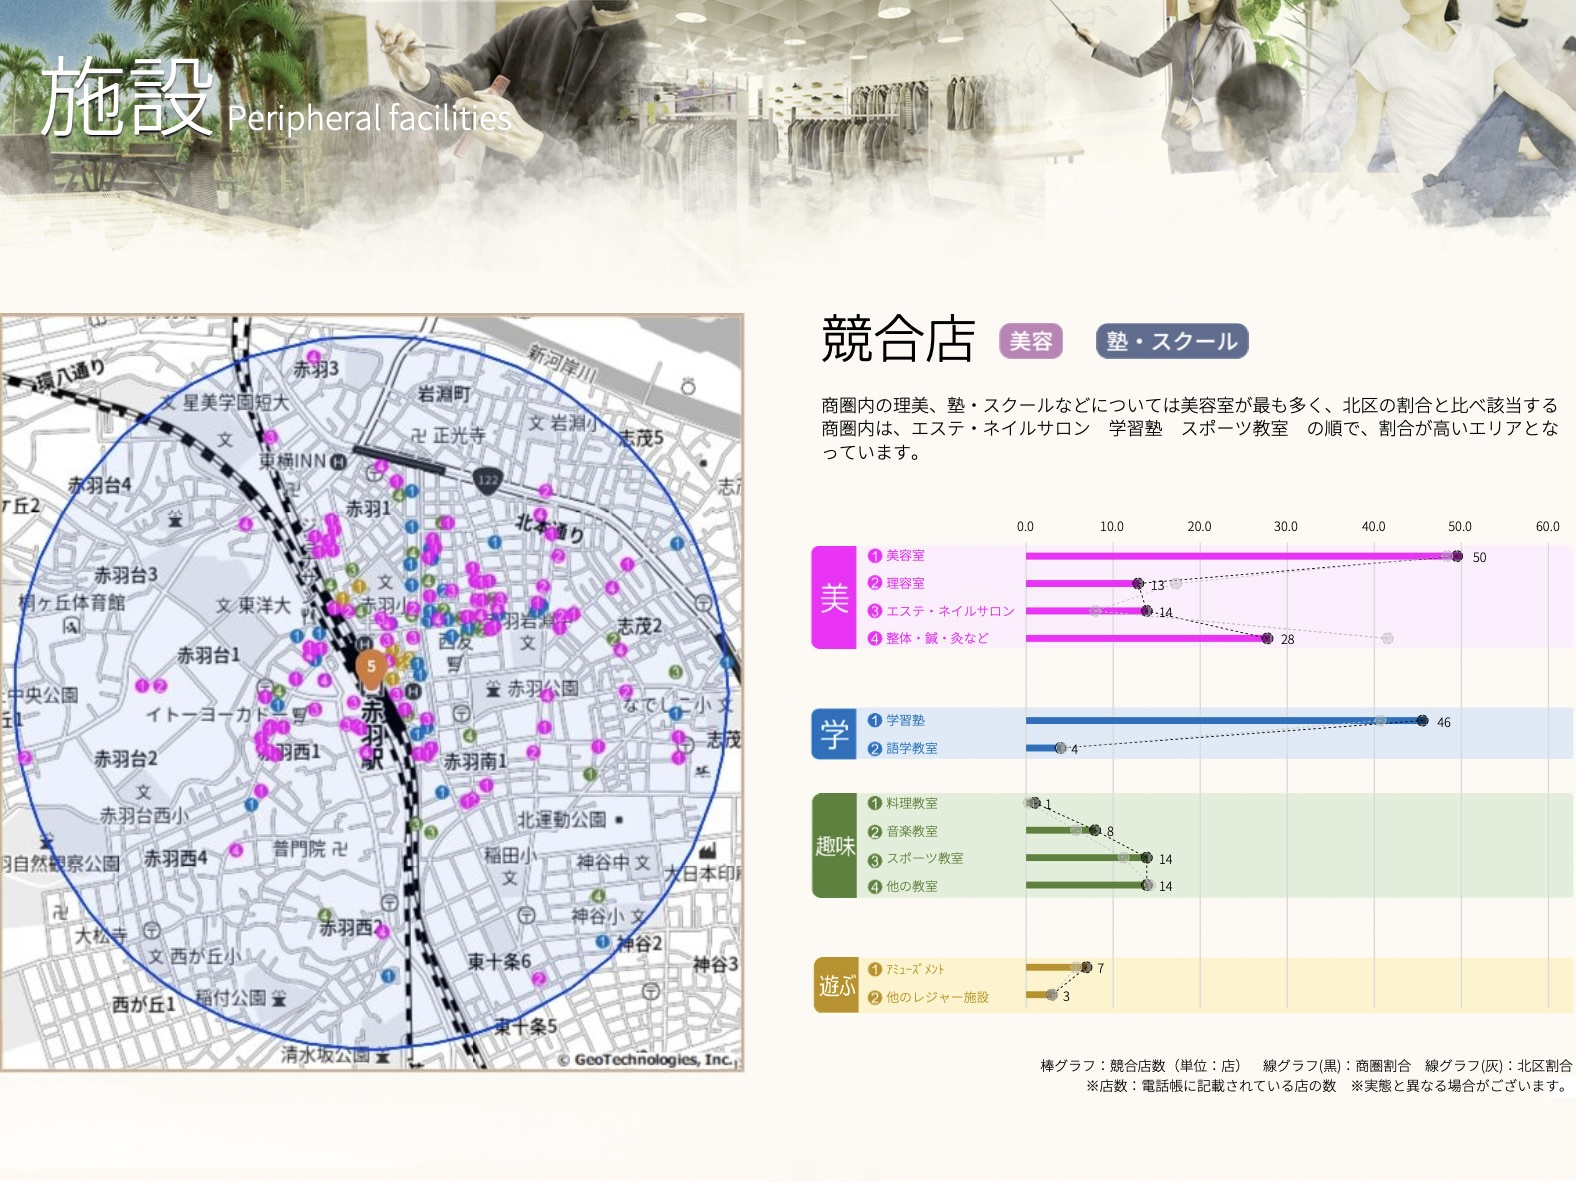Screen dimensions: 1576x1182
Task: Click the 学習塾 bar end point 46
Action: pos(1422,720)
